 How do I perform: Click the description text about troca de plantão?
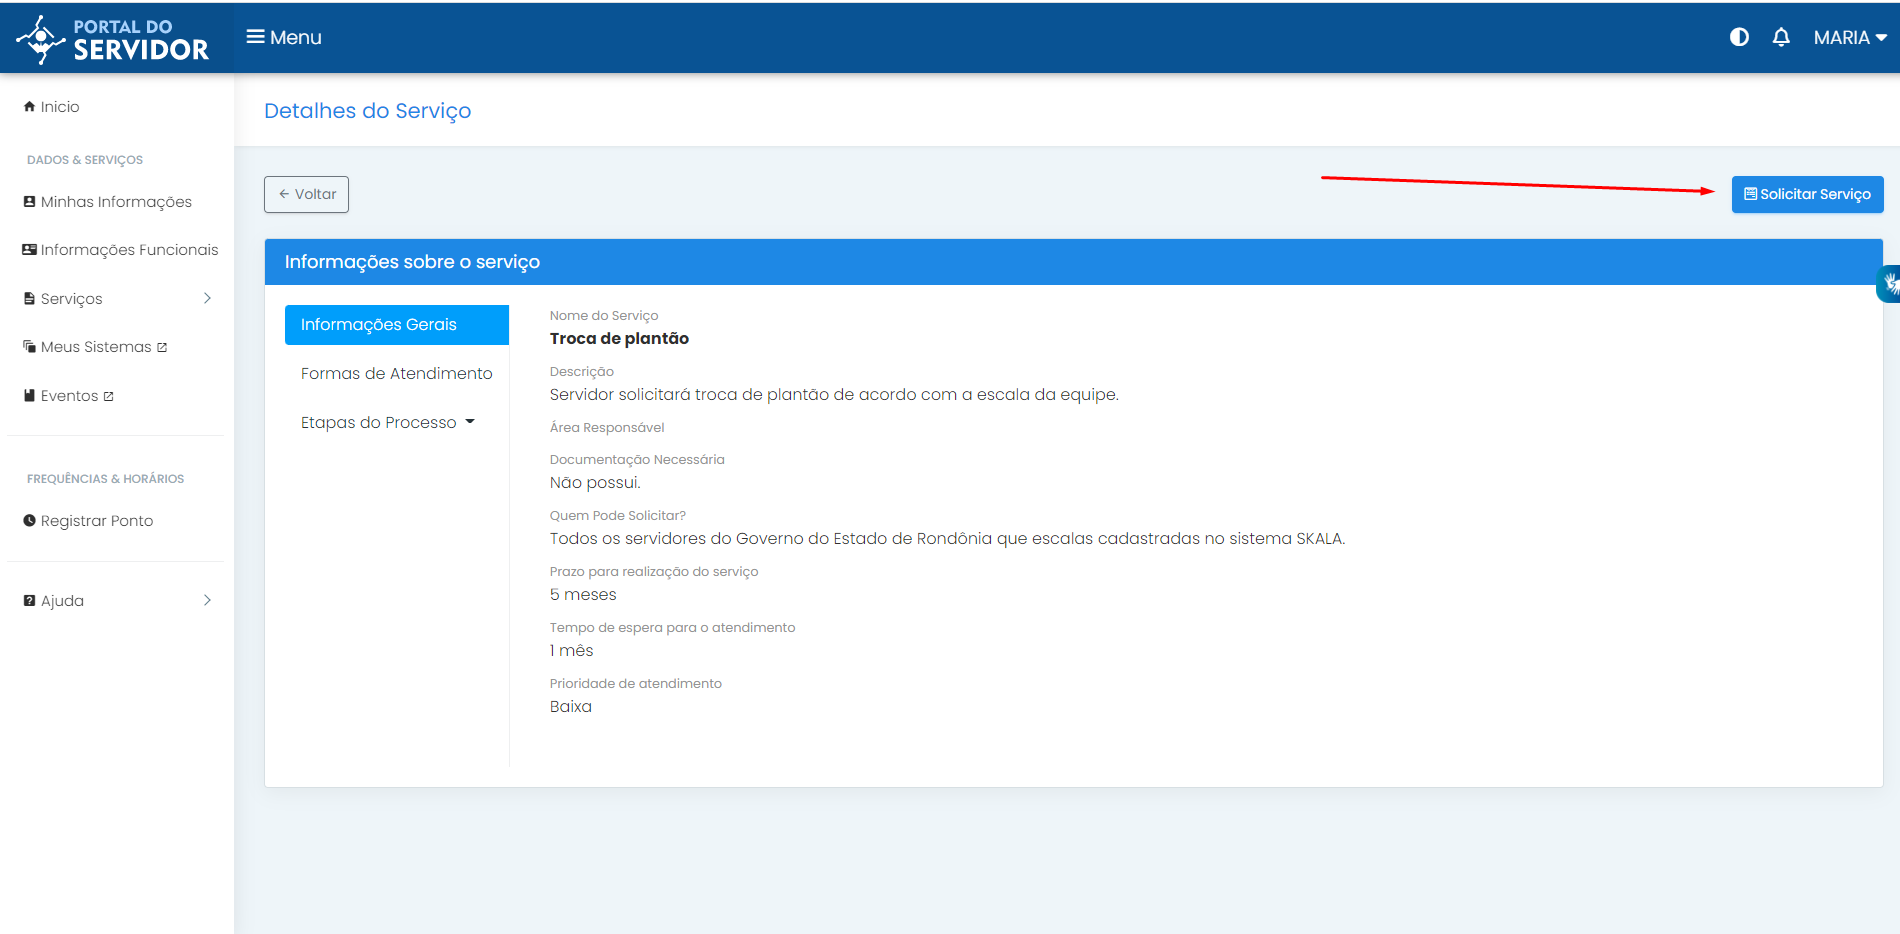834,394
